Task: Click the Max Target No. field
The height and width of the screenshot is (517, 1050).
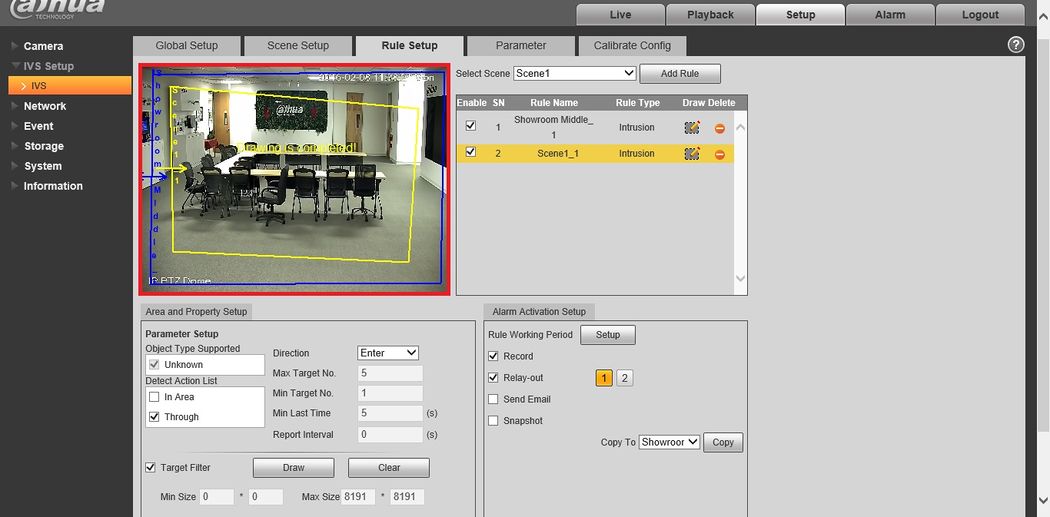Action: pyautogui.click(x=390, y=374)
